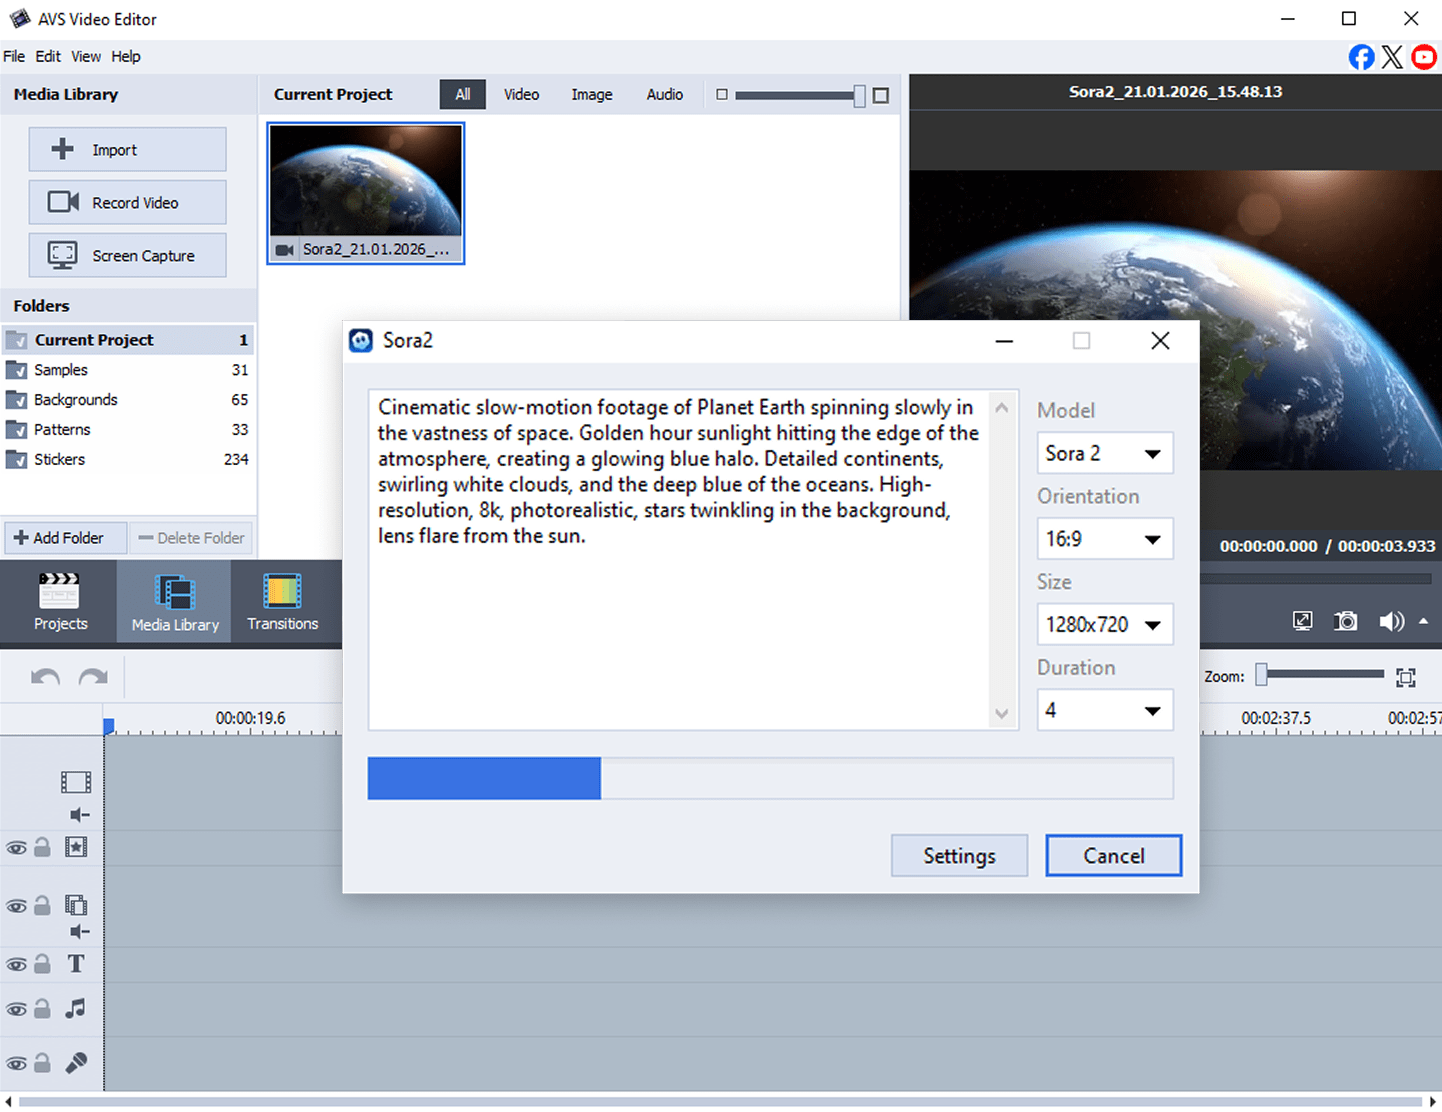Viewport: 1442px width, 1112px height.
Task: Switch to the Projects tab
Action: coord(60,602)
